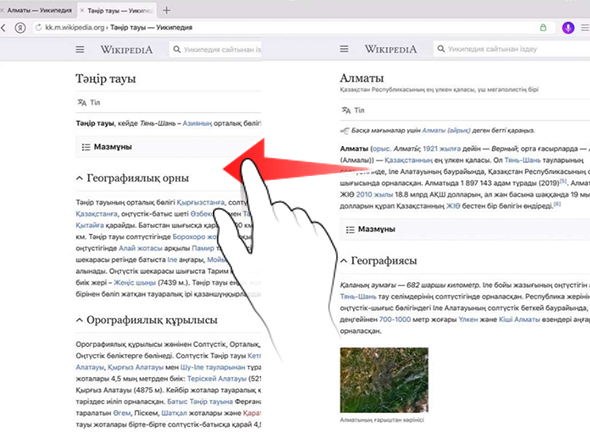Open the Азияның link

pyautogui.click(x=197, y=123)
